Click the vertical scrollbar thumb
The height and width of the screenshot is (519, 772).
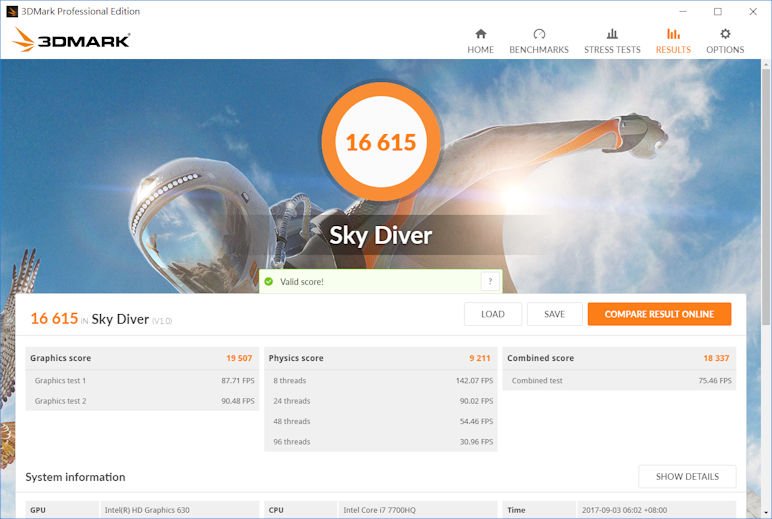[766, 197]
